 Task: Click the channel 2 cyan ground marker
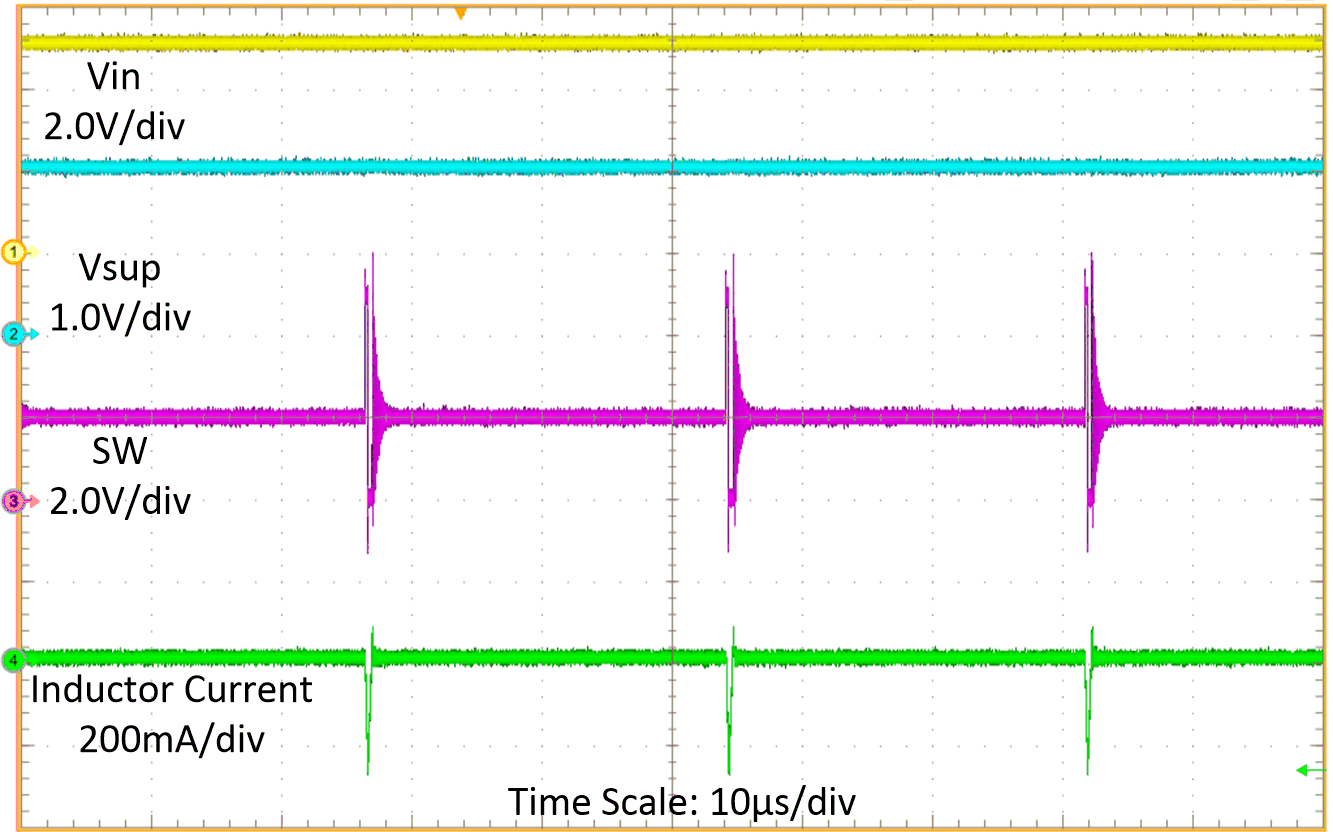pos(15,335)
